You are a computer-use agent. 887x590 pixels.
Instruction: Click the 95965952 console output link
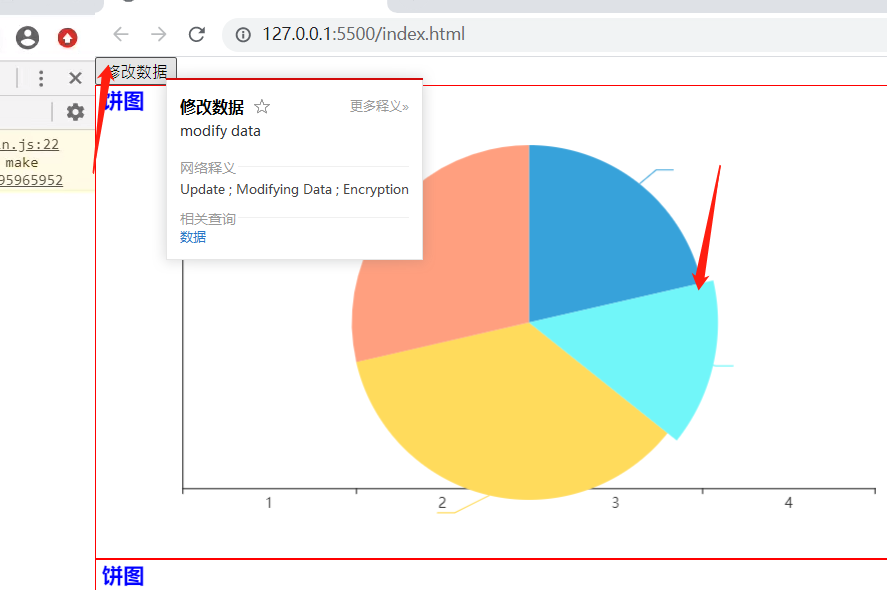click(32, 177)
